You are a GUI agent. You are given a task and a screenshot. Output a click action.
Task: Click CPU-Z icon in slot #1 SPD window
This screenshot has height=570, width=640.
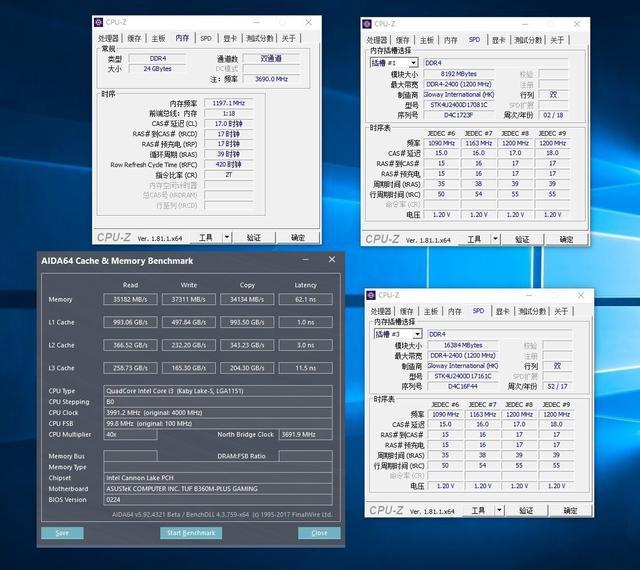(367, 24)
